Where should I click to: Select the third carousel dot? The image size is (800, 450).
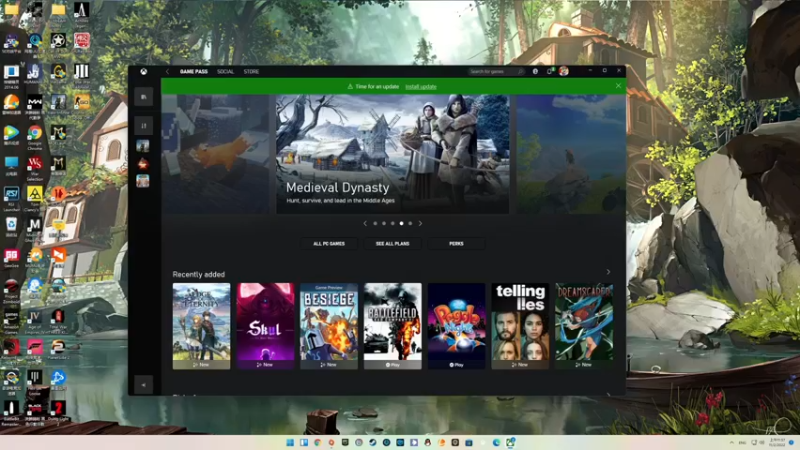[x=393, y=223]
